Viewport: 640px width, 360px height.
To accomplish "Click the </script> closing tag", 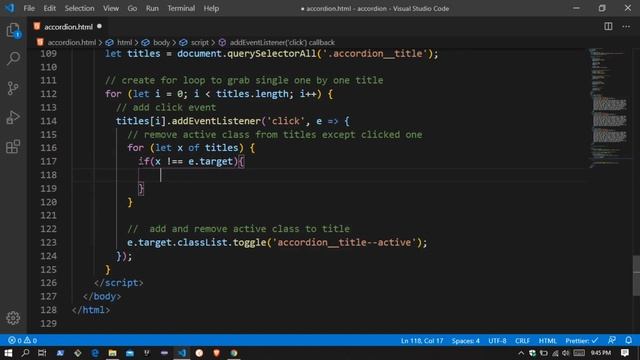I will coord(118,283).
